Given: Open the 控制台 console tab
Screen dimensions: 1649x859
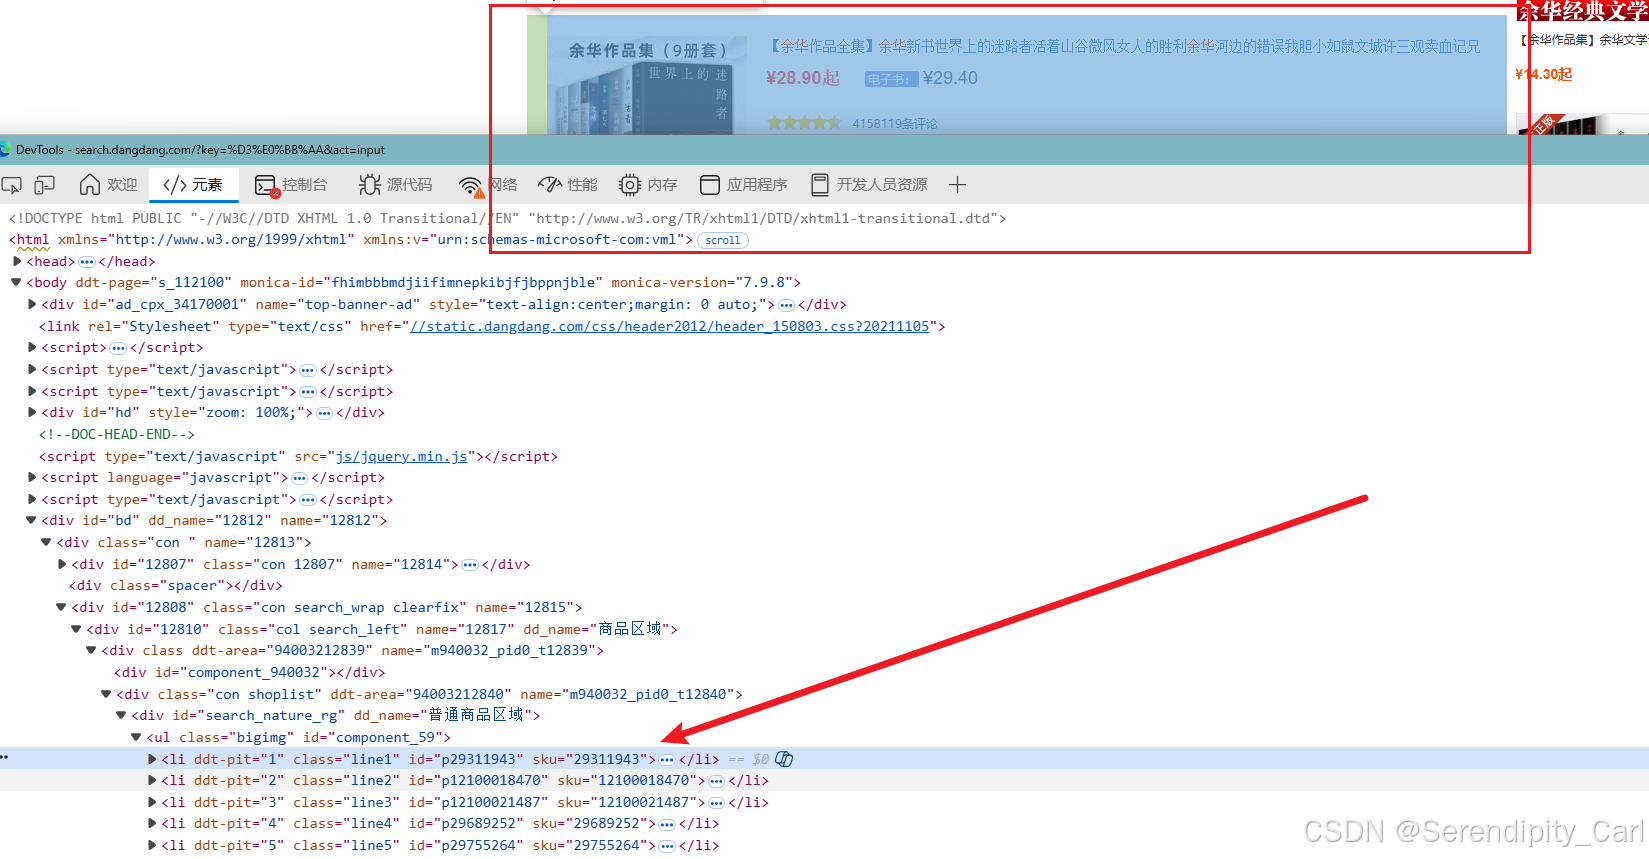Looking at the screenshot, I should pyautogui.click(x=291, y=185).
